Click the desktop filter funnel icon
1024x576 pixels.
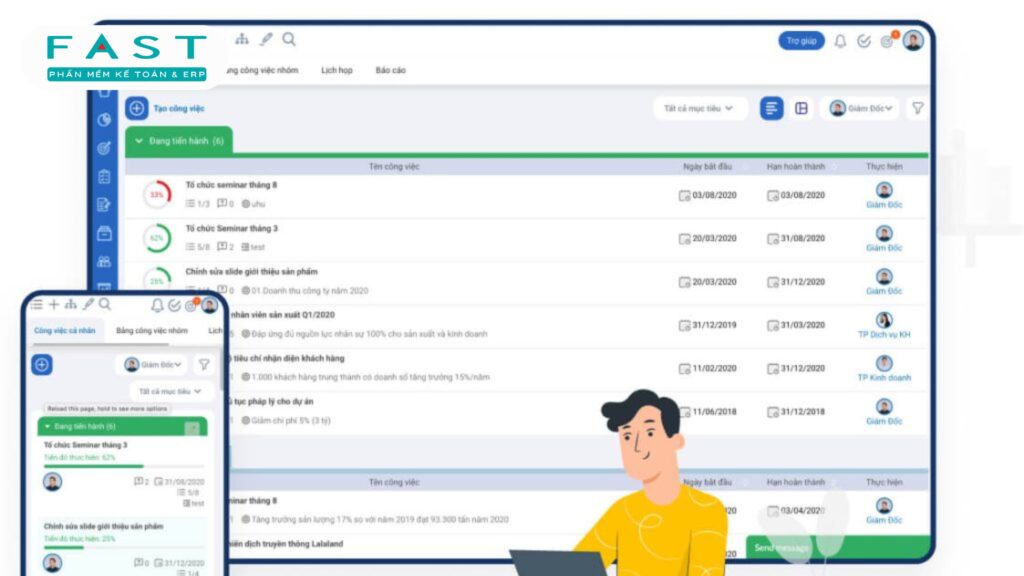pos(918,108)
